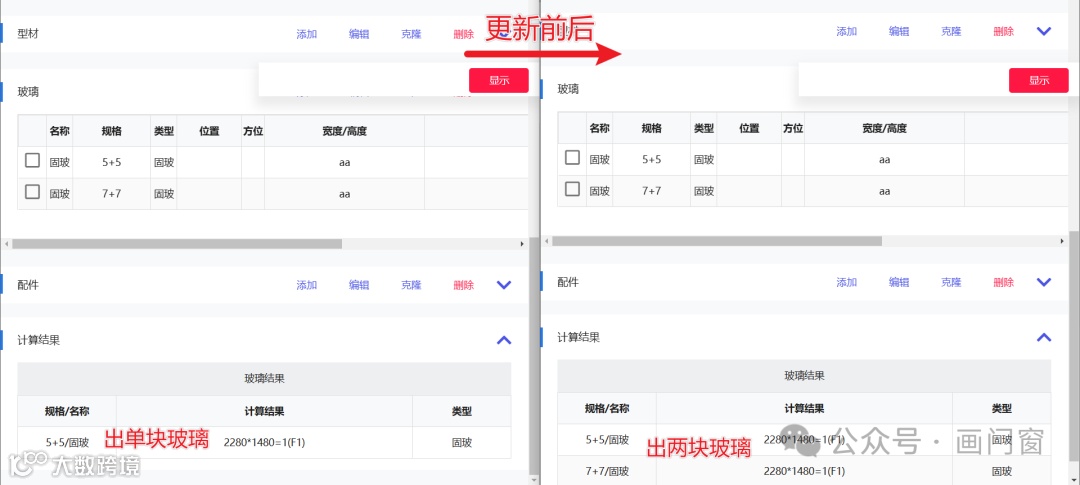Click the 规格 column header in right pane

tap(652, 128)
